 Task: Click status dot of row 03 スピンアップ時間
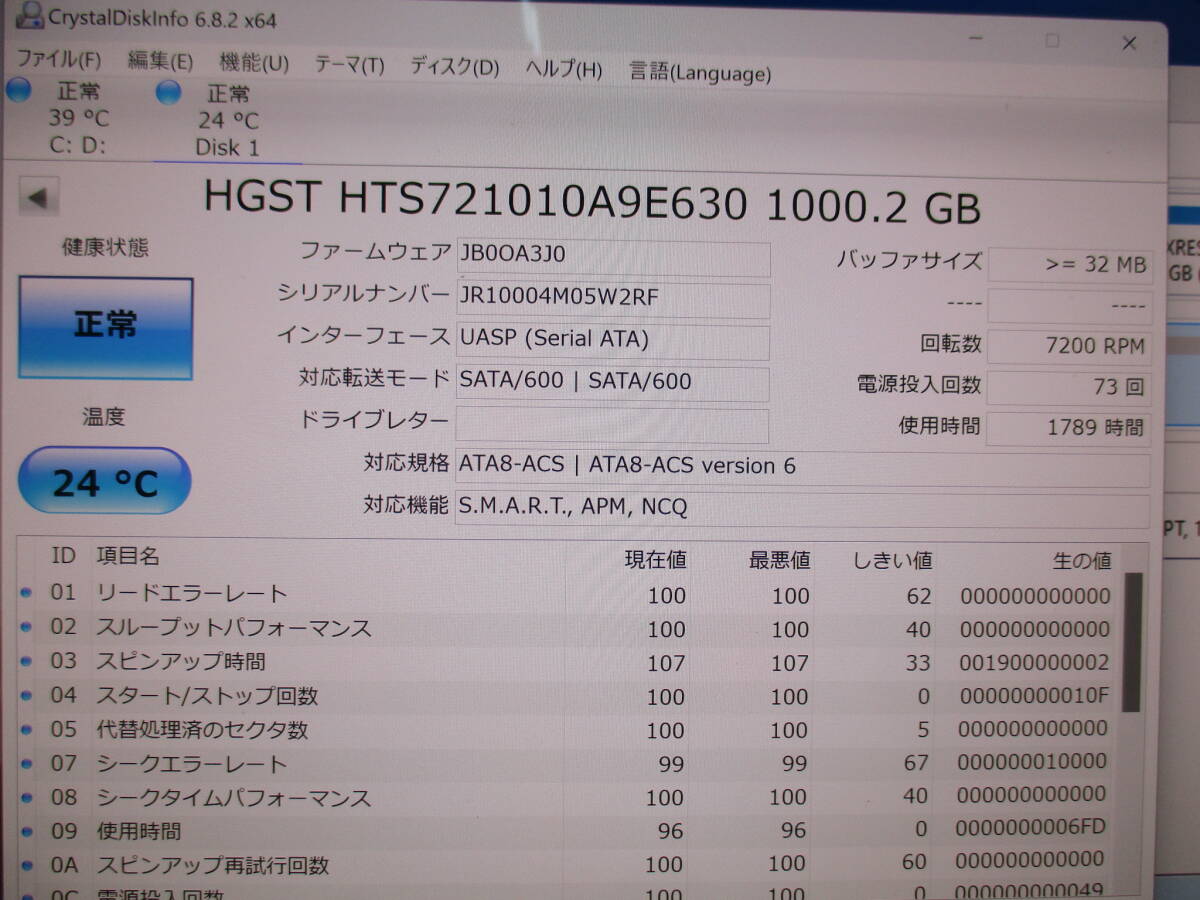pyautogui.click(x=26, y=662)
